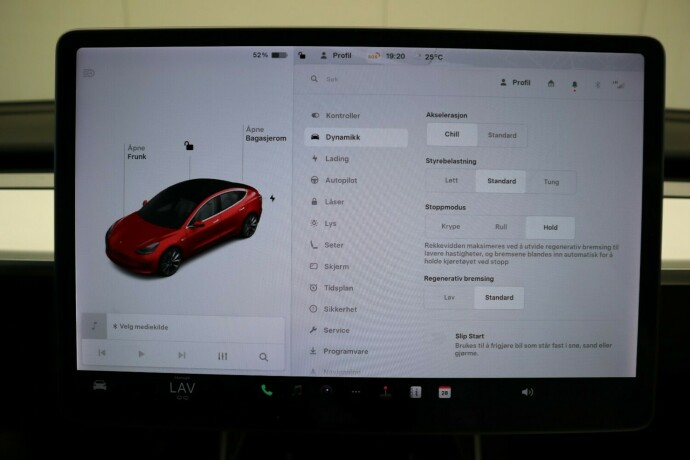Select the Dynamikk menu item
This screenshot has width=690, height=460.
click(x=356, y=137)
